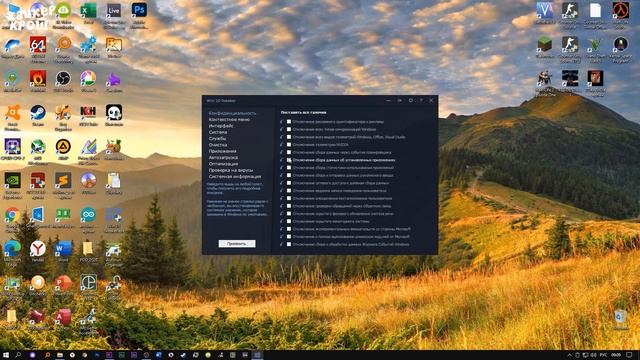The image size is (640, 360).
Task: Open the Ableton Live desktop shortcut
Action: click(x=113, y=11)
